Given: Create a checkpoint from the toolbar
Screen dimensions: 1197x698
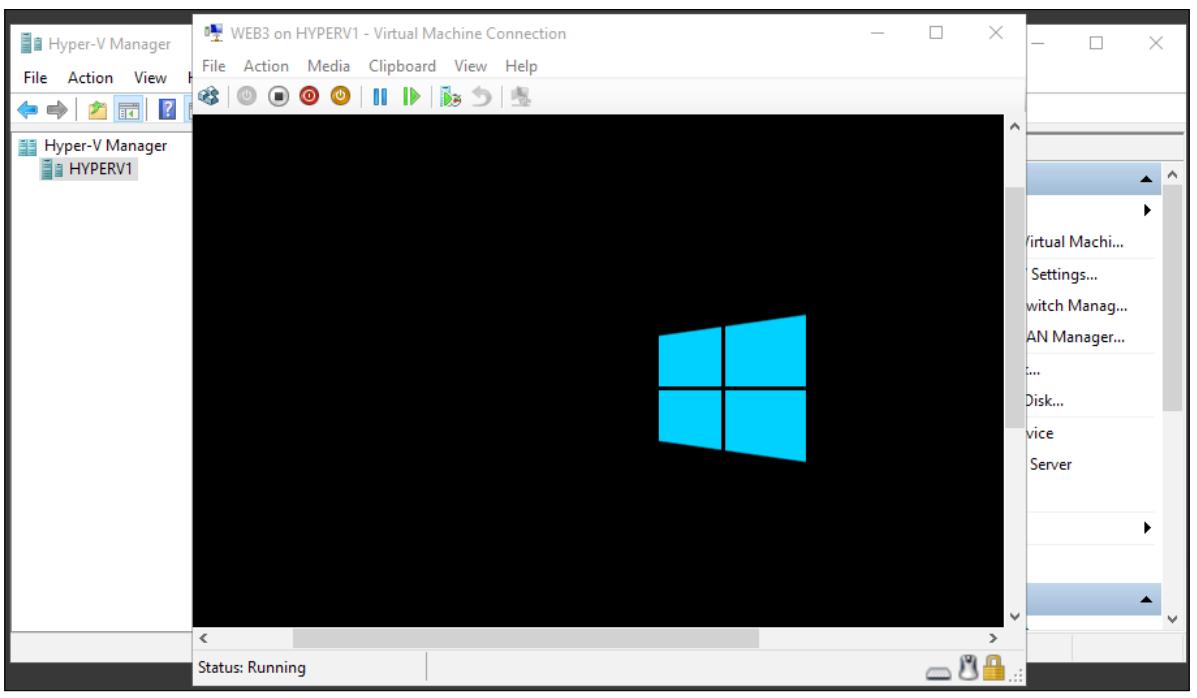Looking at the screenshot, I should [x=450, y=97].
